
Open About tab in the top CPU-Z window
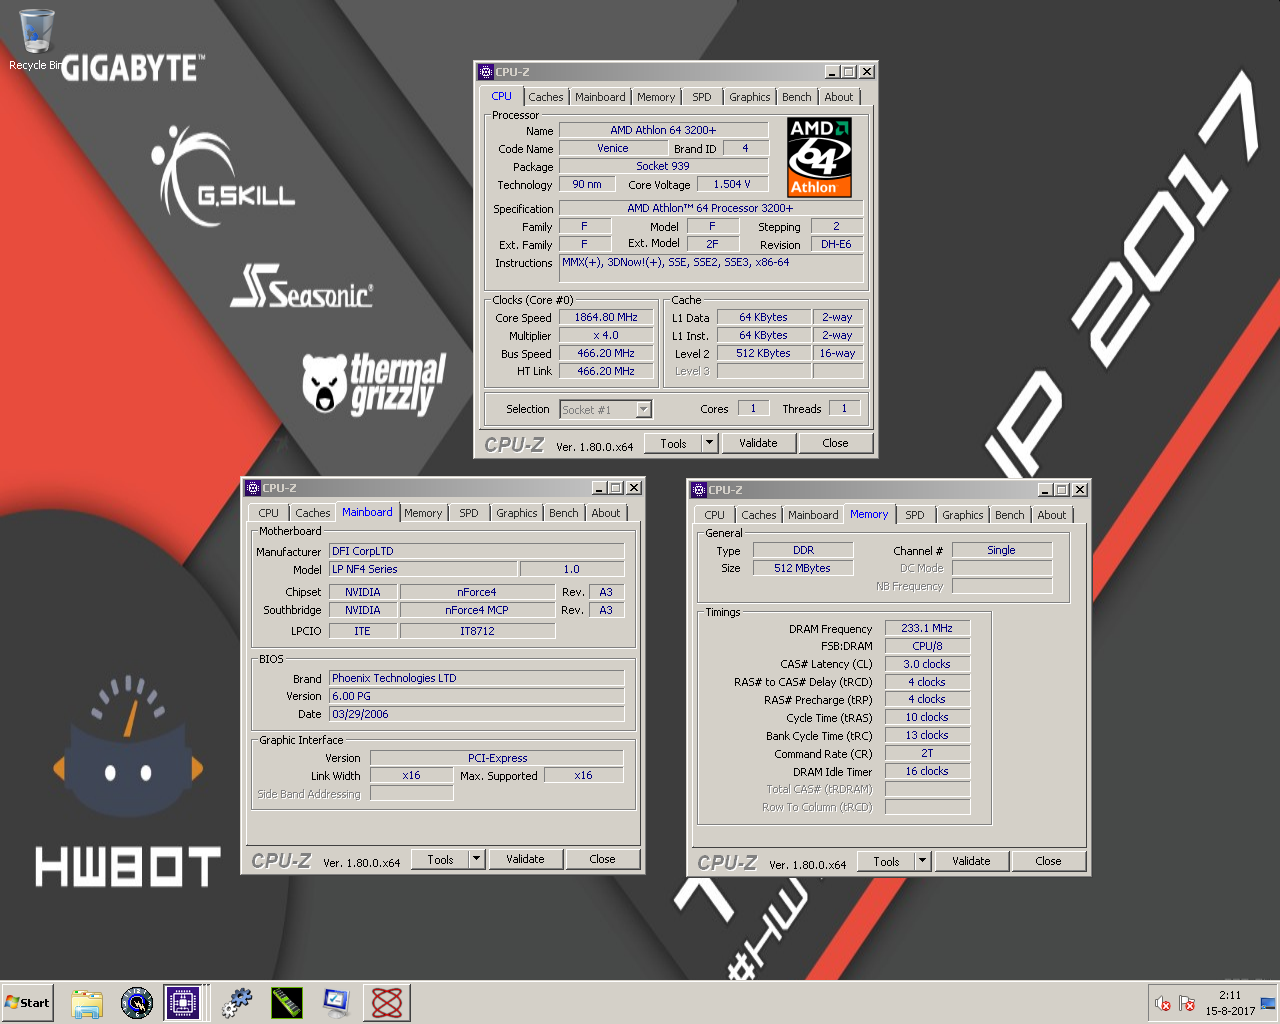(839, 97)
